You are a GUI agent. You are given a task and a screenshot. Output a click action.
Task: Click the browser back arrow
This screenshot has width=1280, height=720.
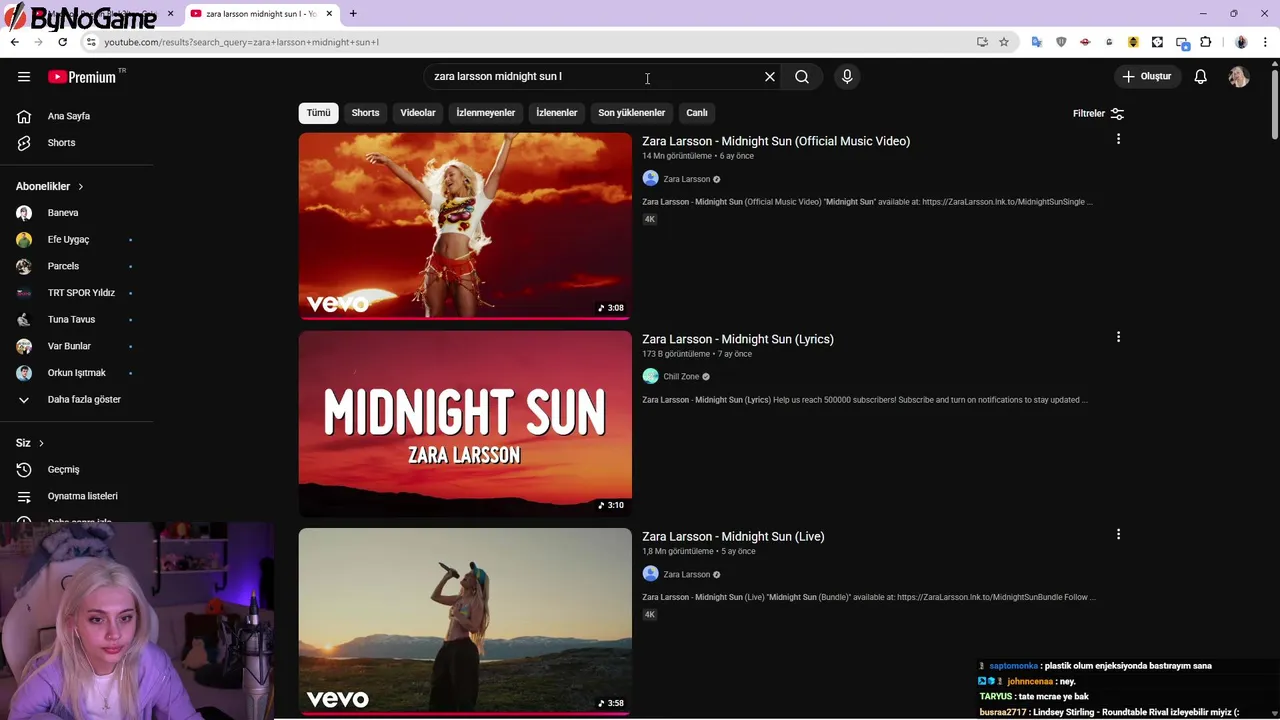pos(14,42)
